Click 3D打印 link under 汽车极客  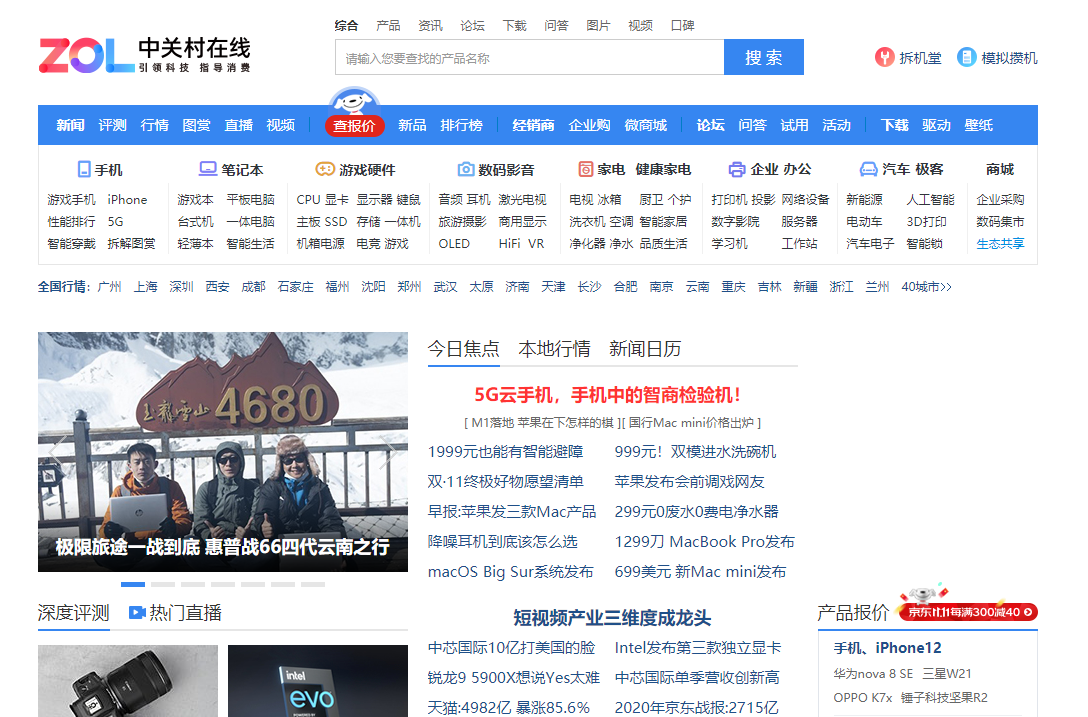pyautogui.click(x=926, y=221)
